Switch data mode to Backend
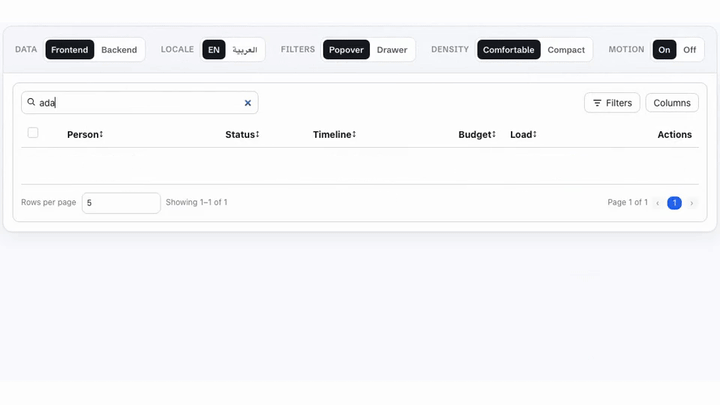 [119, 50]
